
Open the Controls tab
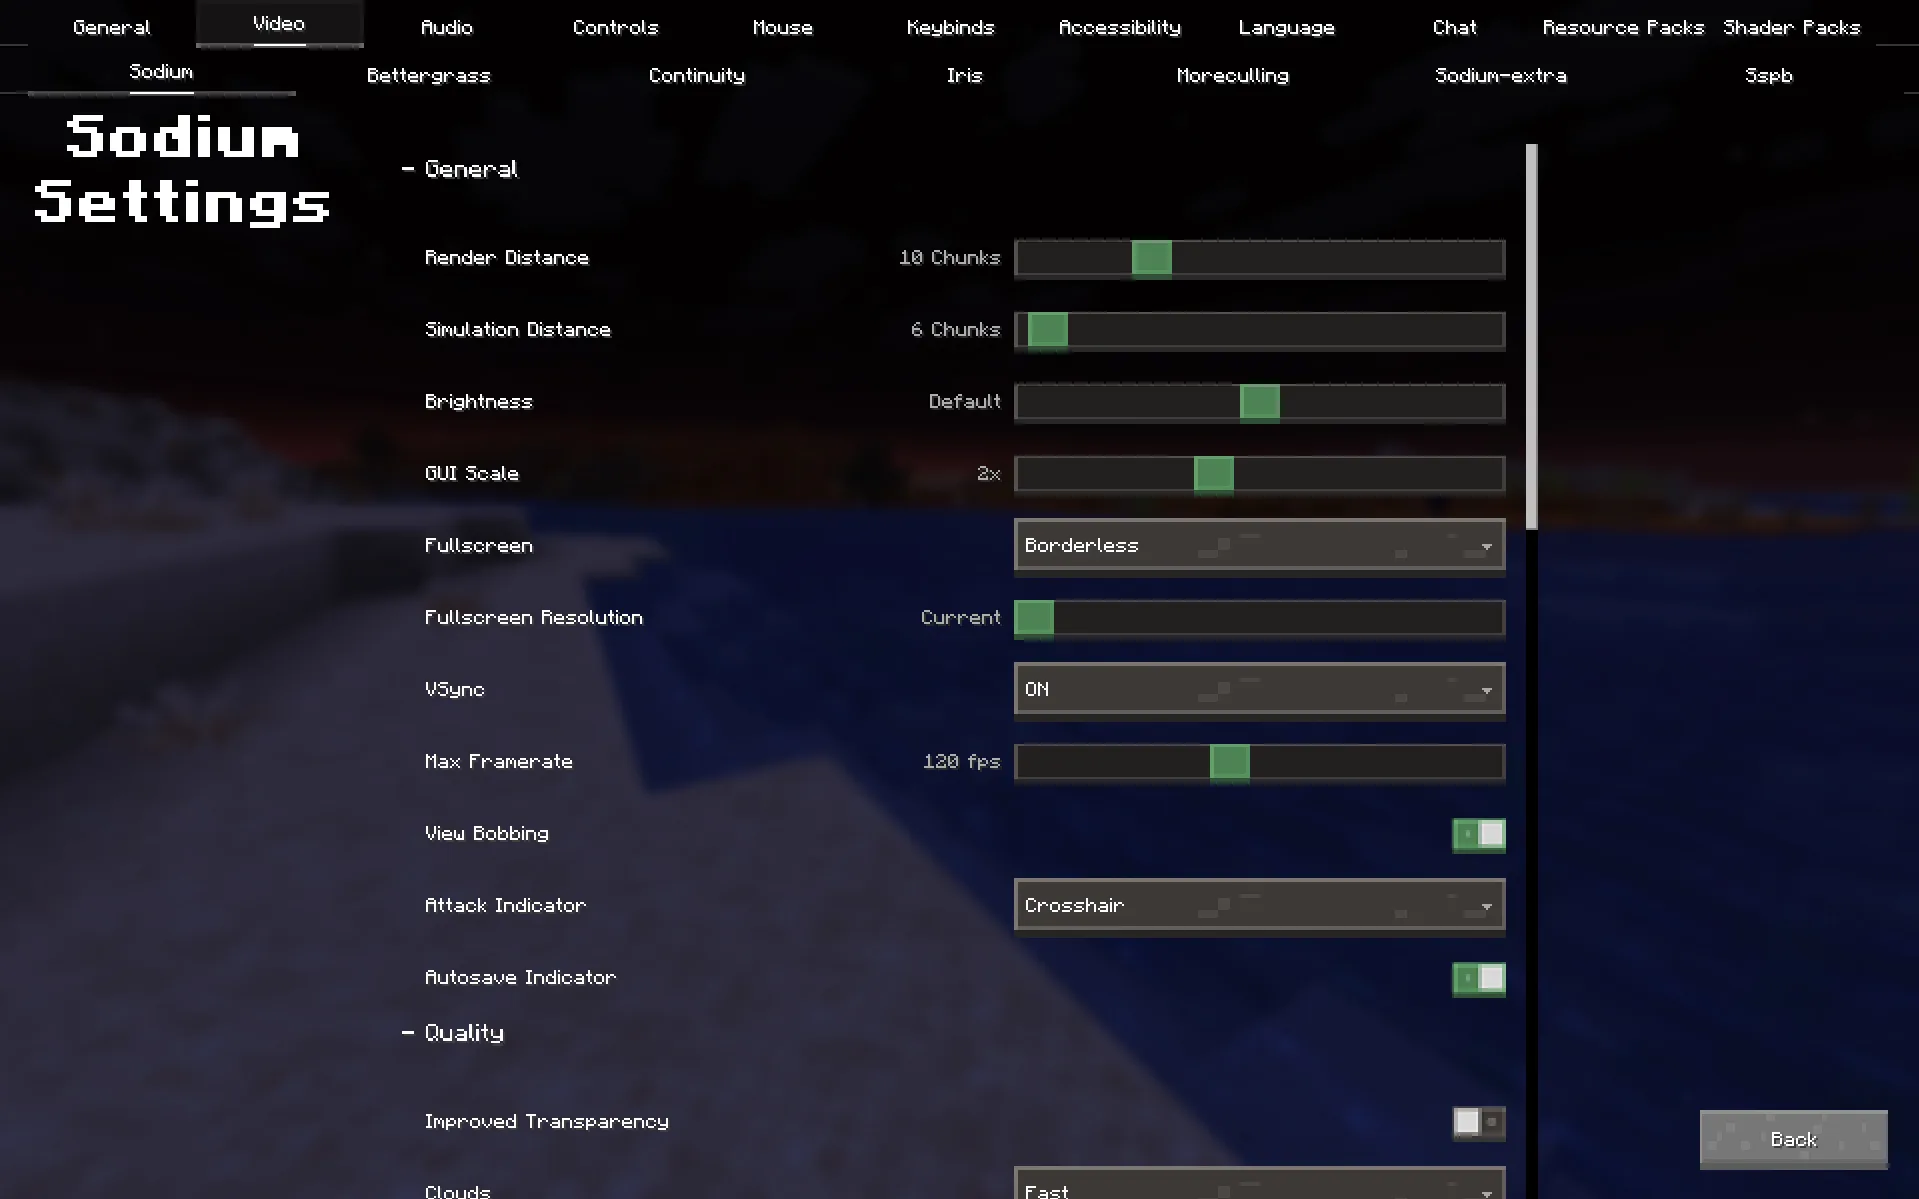tap(615, 27)
